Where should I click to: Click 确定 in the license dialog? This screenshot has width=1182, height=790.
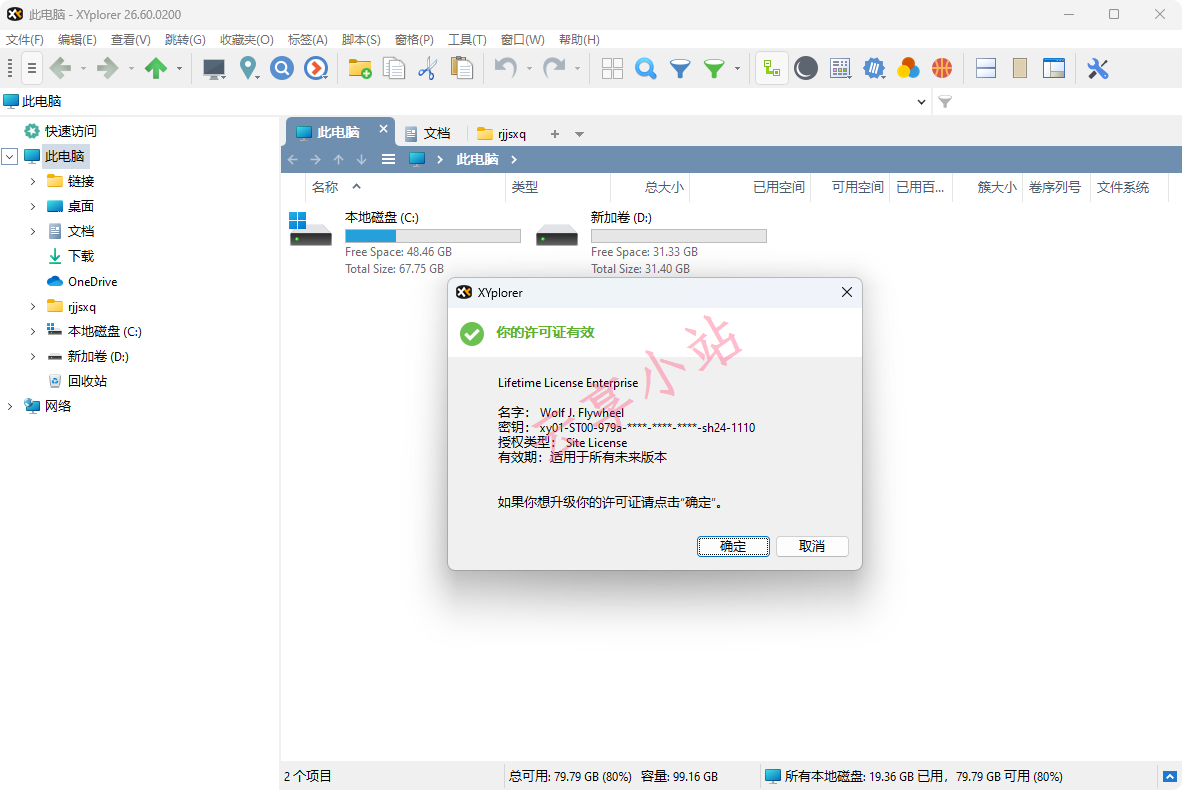pyautogui.click(x=733, y=547)
